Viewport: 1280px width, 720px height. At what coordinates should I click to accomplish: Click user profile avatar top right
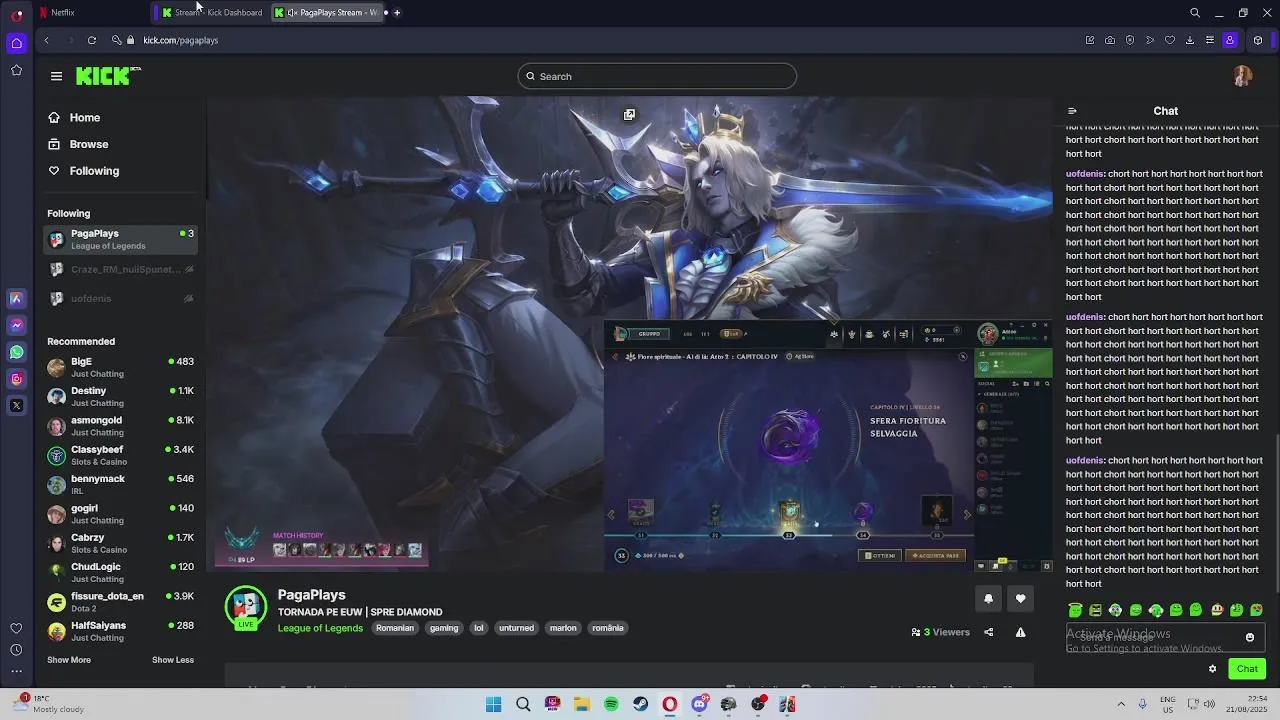[x=1242, y=76]
